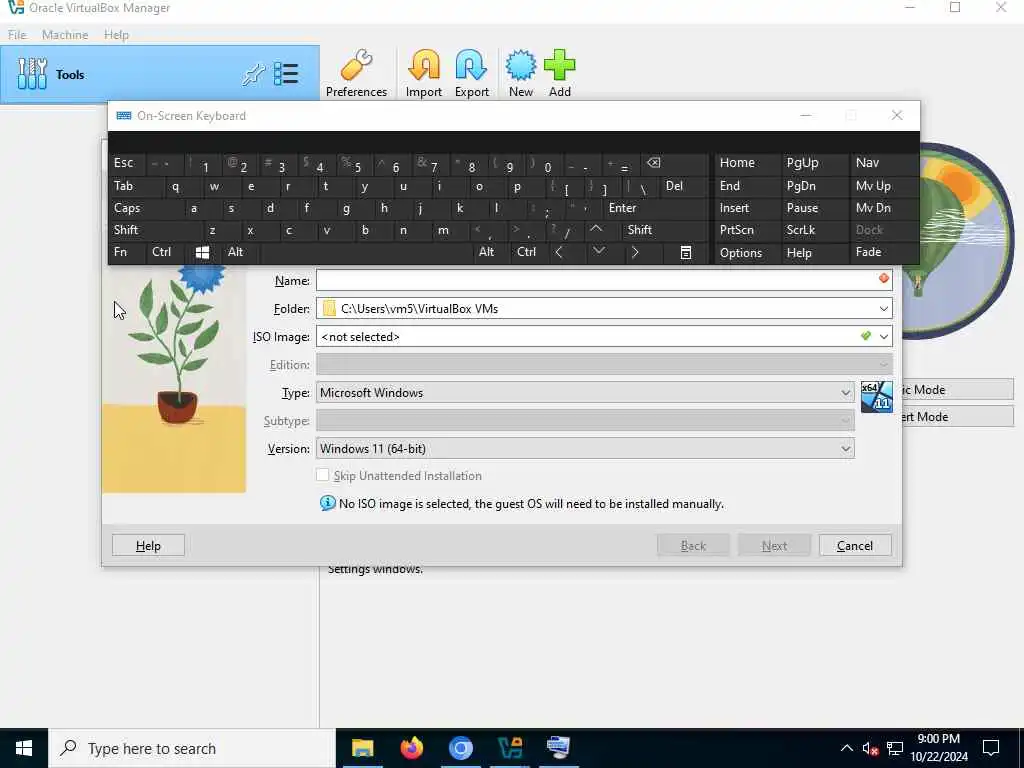The image size is (1024, 768).
Task: Click the File Explorer taskbar icon
Action: coord(362,748)
